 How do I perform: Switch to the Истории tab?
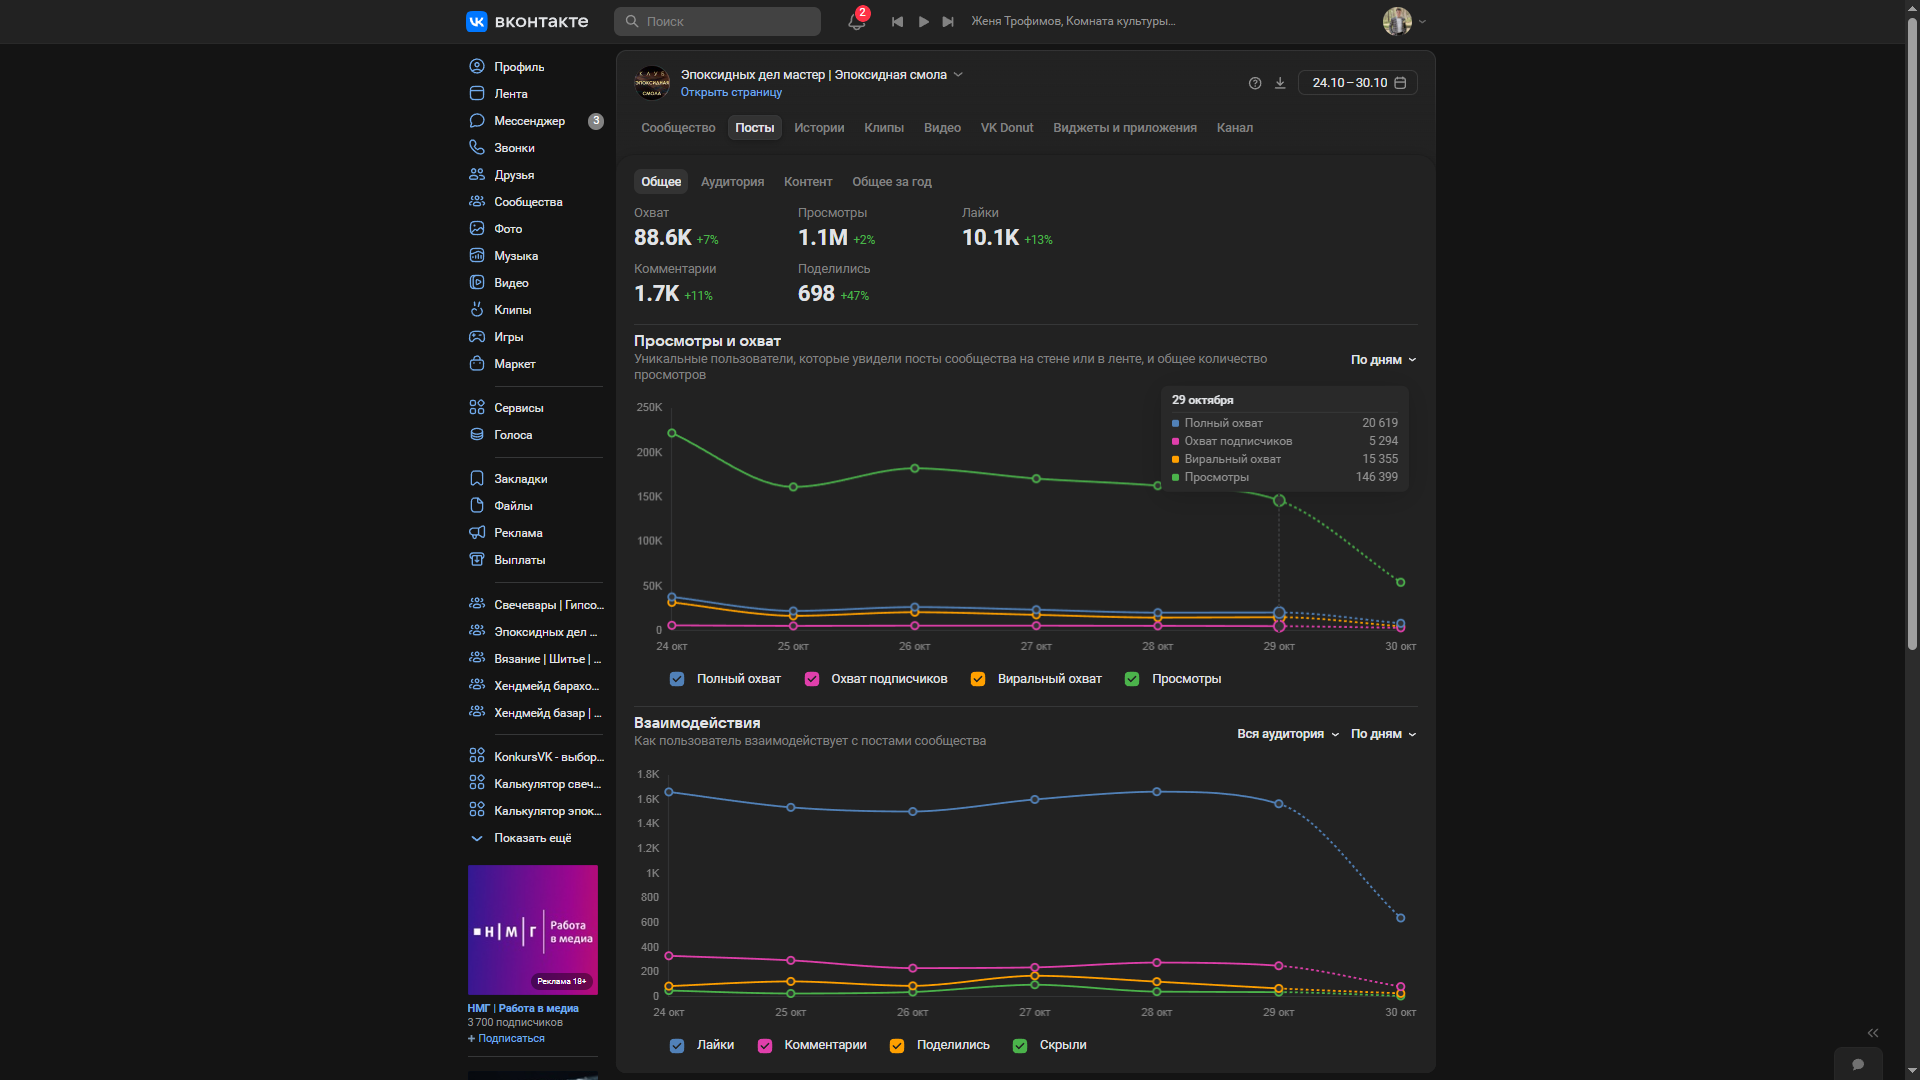pyautogui.click(x=819, y=128)
